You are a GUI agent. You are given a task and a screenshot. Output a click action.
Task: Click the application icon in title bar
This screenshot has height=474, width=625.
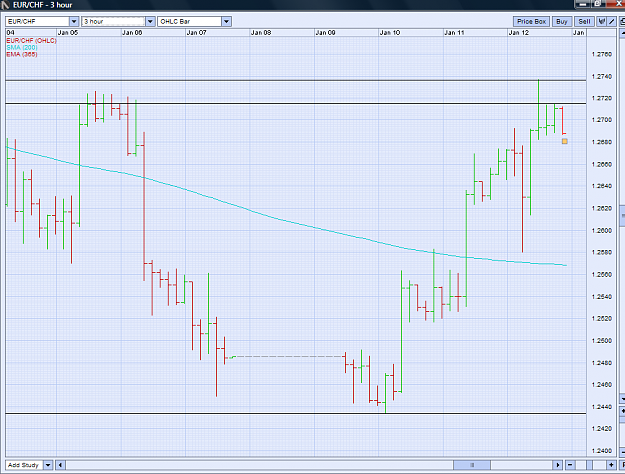5,5
